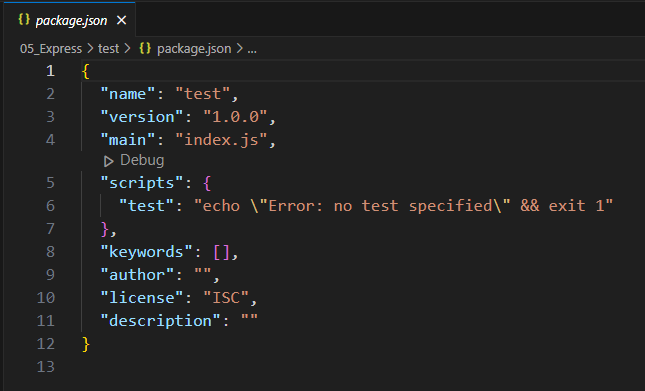Image resolution: width=645 pixels, height=391 pixels.
Task: Click the closing yellow brace on line 12
Action: [86, 344]
